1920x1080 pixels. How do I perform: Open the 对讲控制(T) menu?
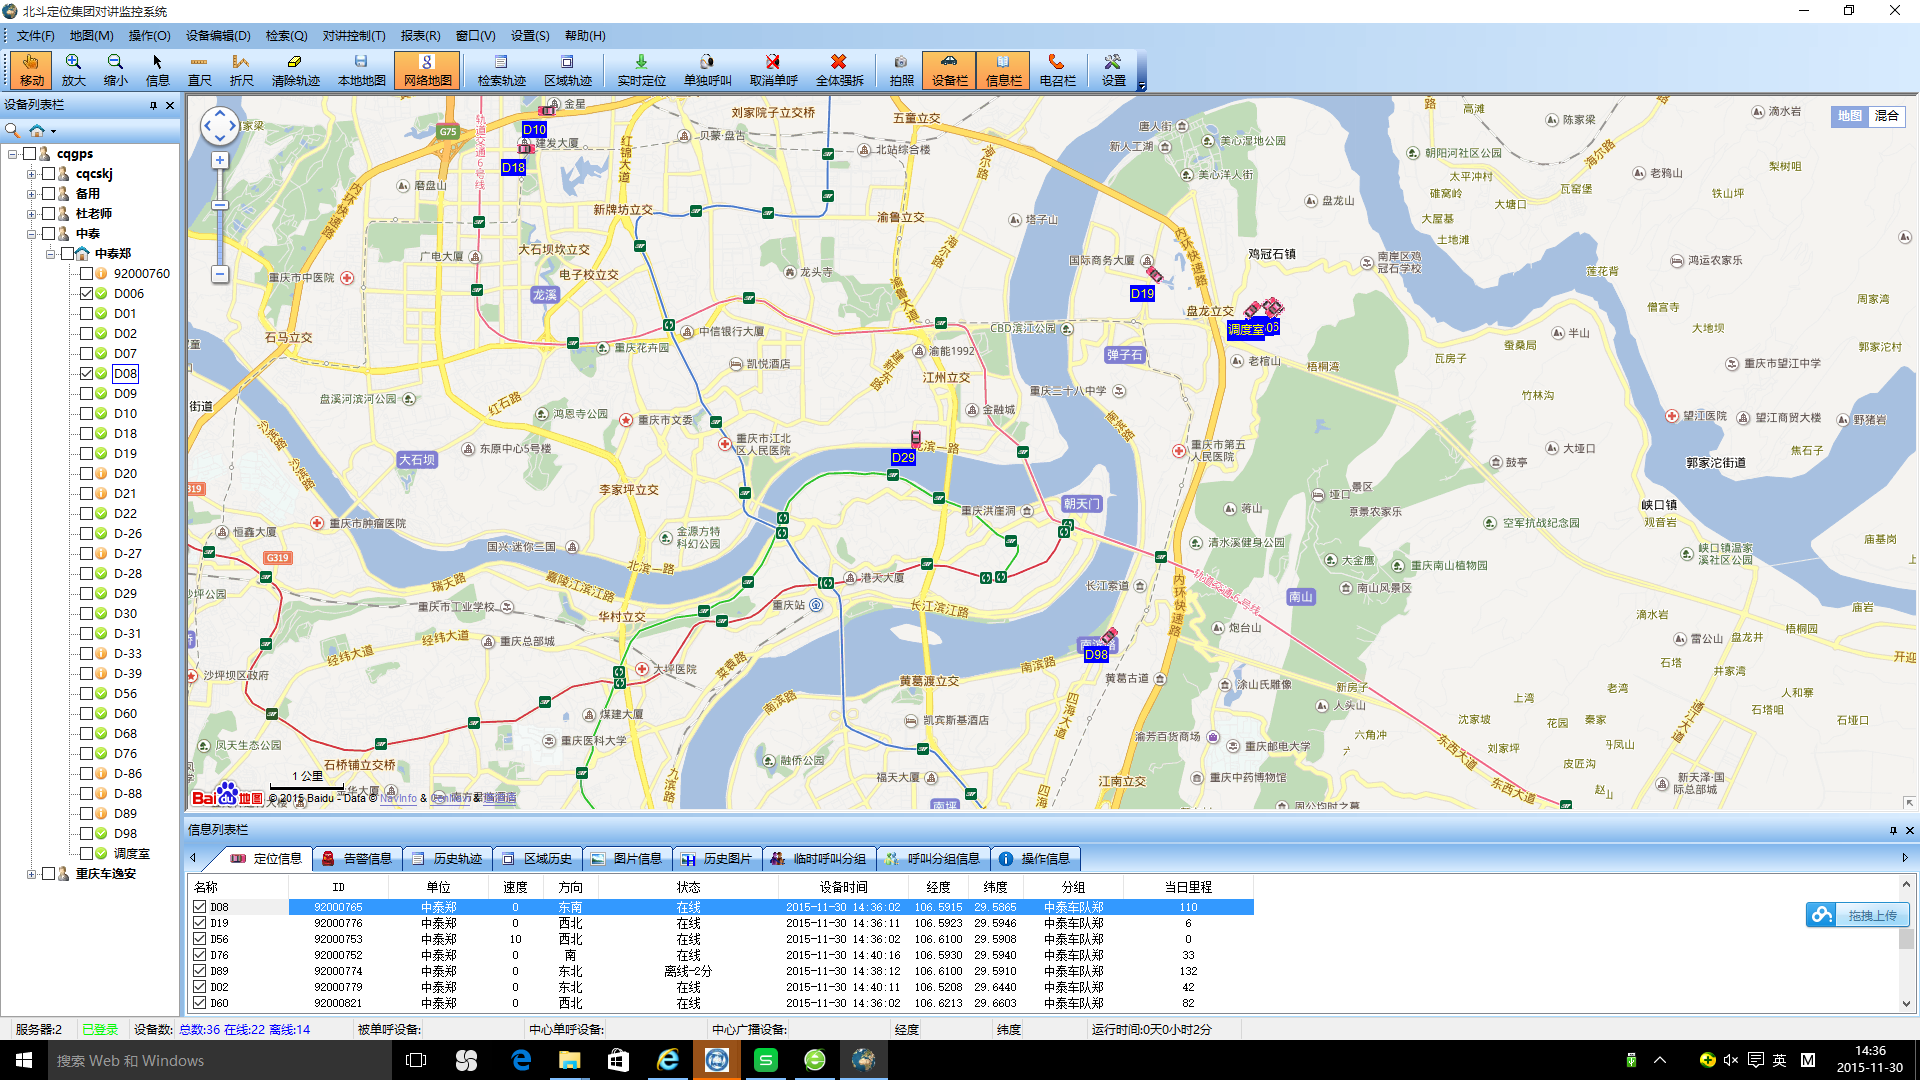[x=354, y=35]
